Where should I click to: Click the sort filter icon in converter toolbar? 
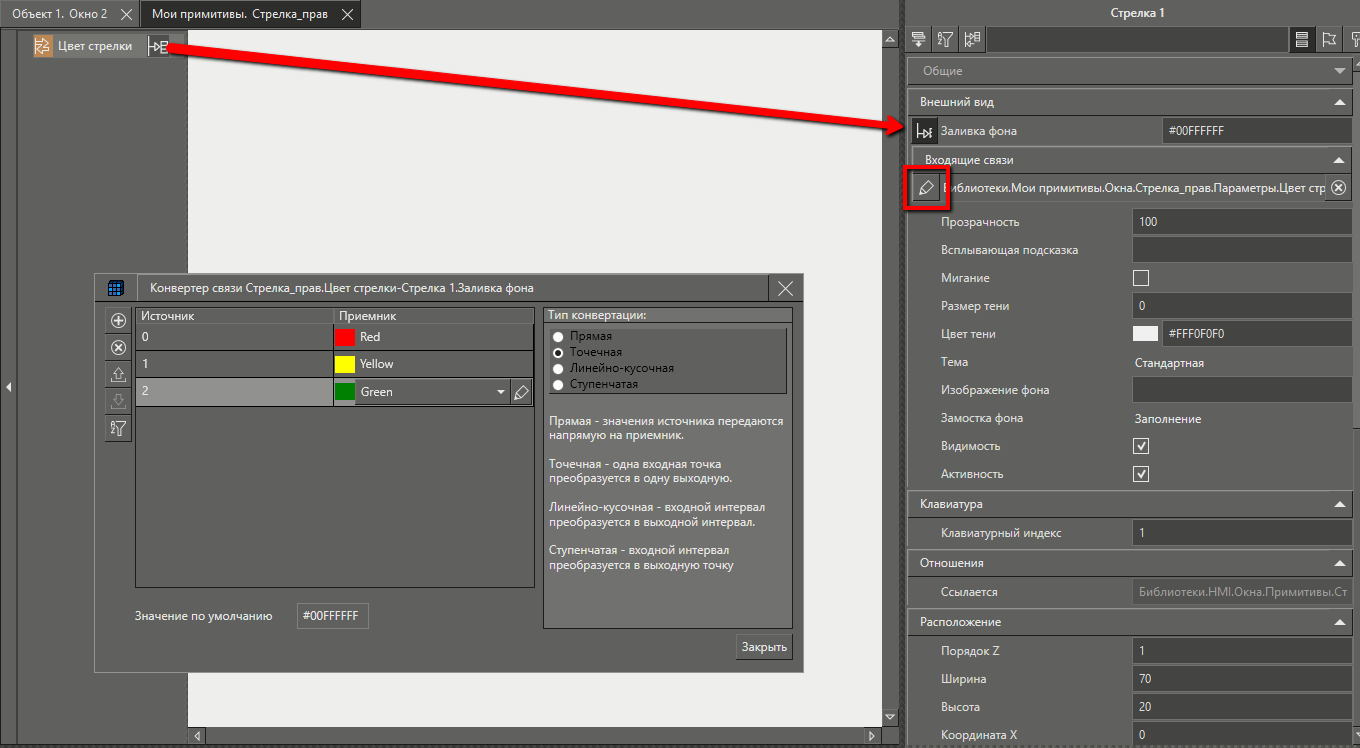[x=118, y=428]
